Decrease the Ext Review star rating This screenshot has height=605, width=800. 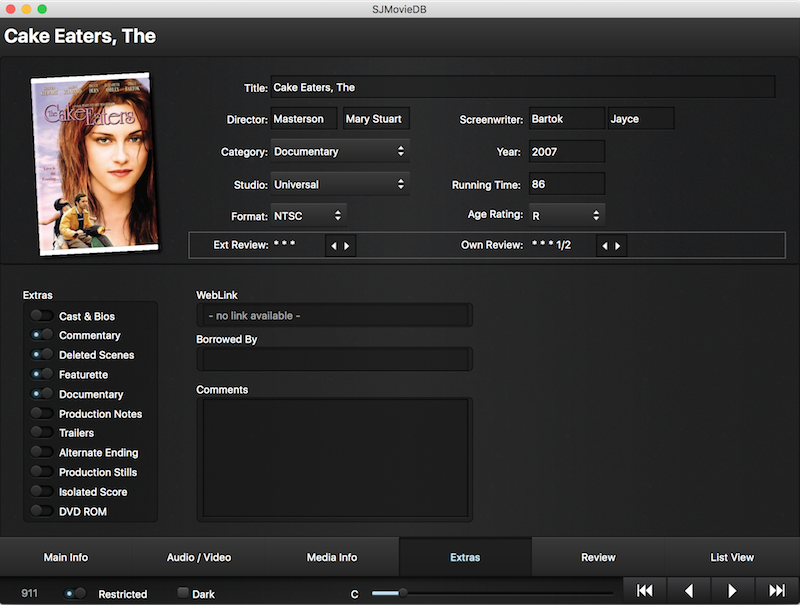[x=333, y=245]
